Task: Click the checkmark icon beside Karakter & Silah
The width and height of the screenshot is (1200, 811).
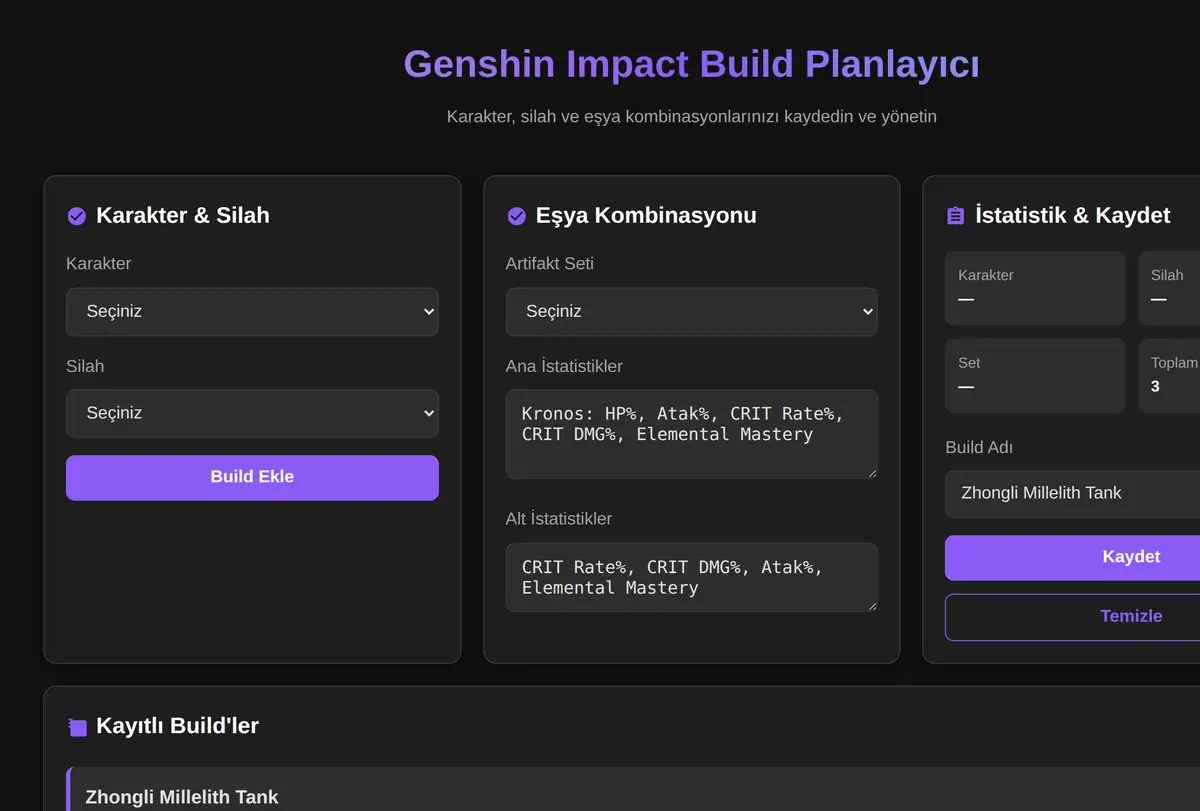Action: click(x=76, y=216)
